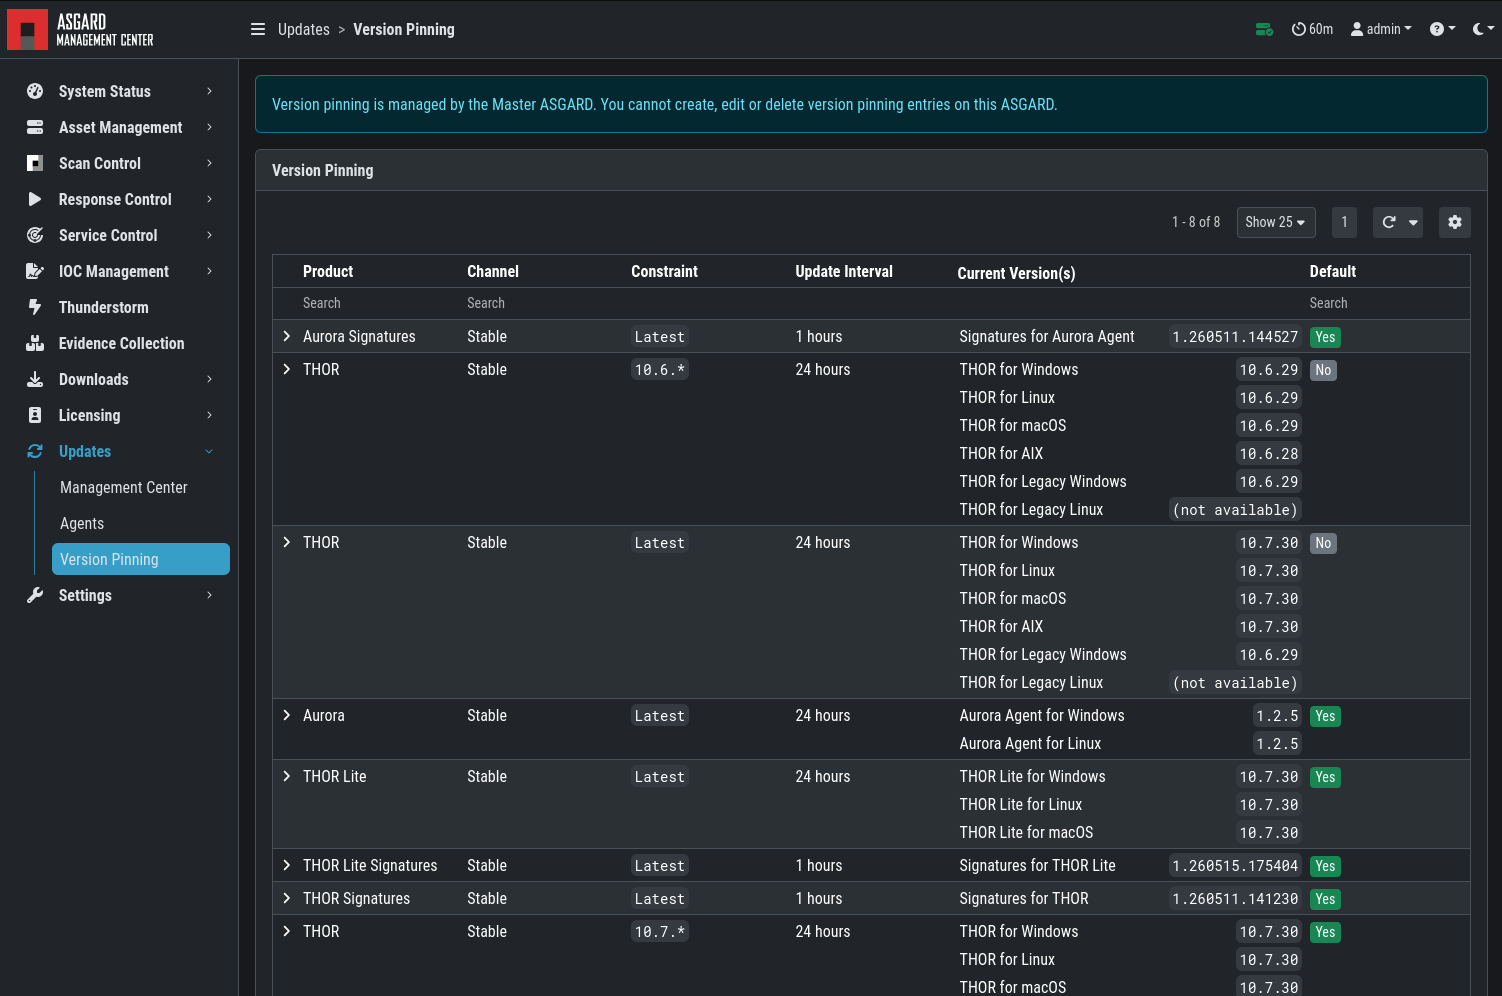
Task: Click the Settings wrench icon
Action: click(35, 595)
